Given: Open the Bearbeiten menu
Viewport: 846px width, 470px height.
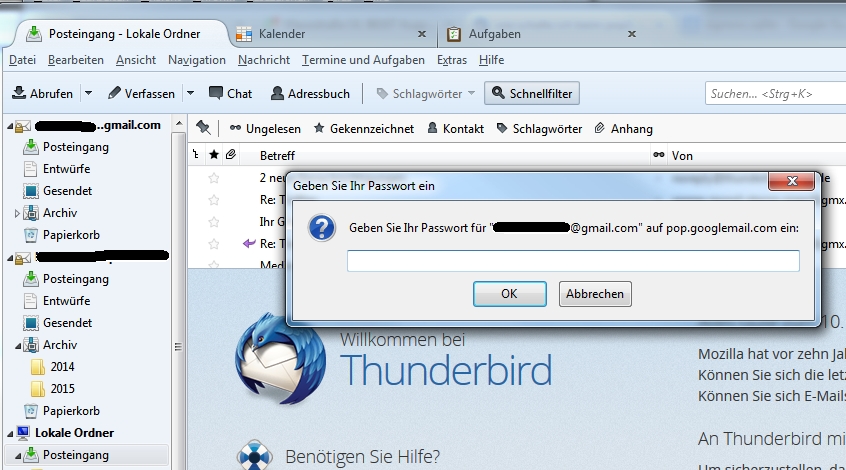Looking at the screenshot, I should pyautogui.click(x=76, y=60).
